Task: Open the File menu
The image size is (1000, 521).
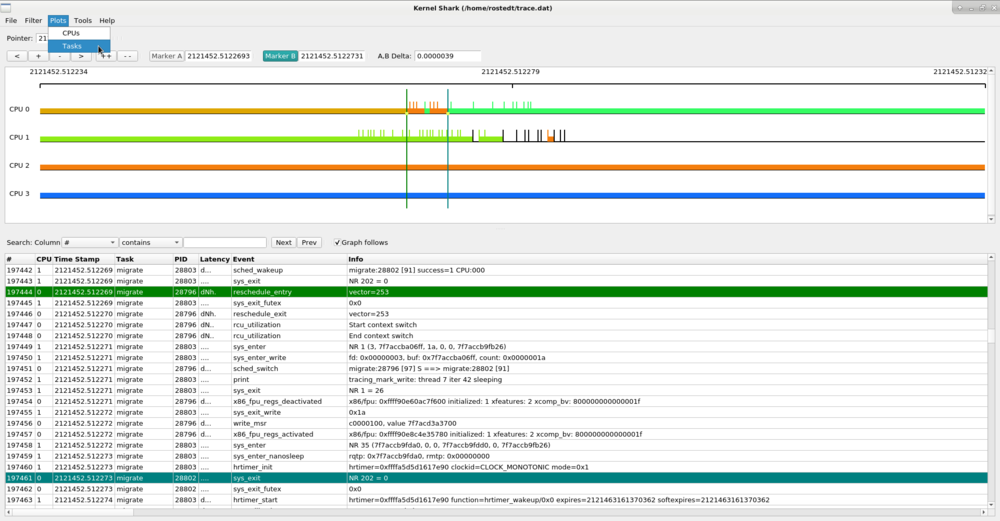Action: tap(11, 20)
